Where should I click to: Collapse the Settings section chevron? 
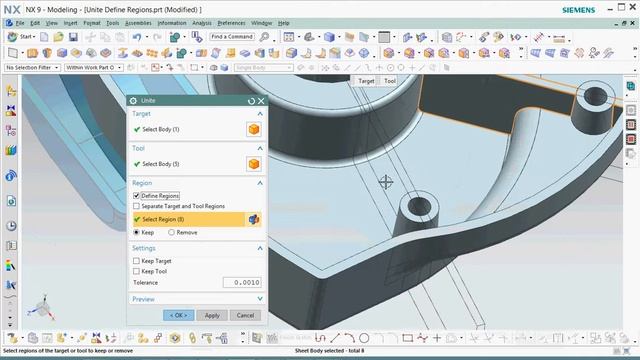tap(260, 248)
